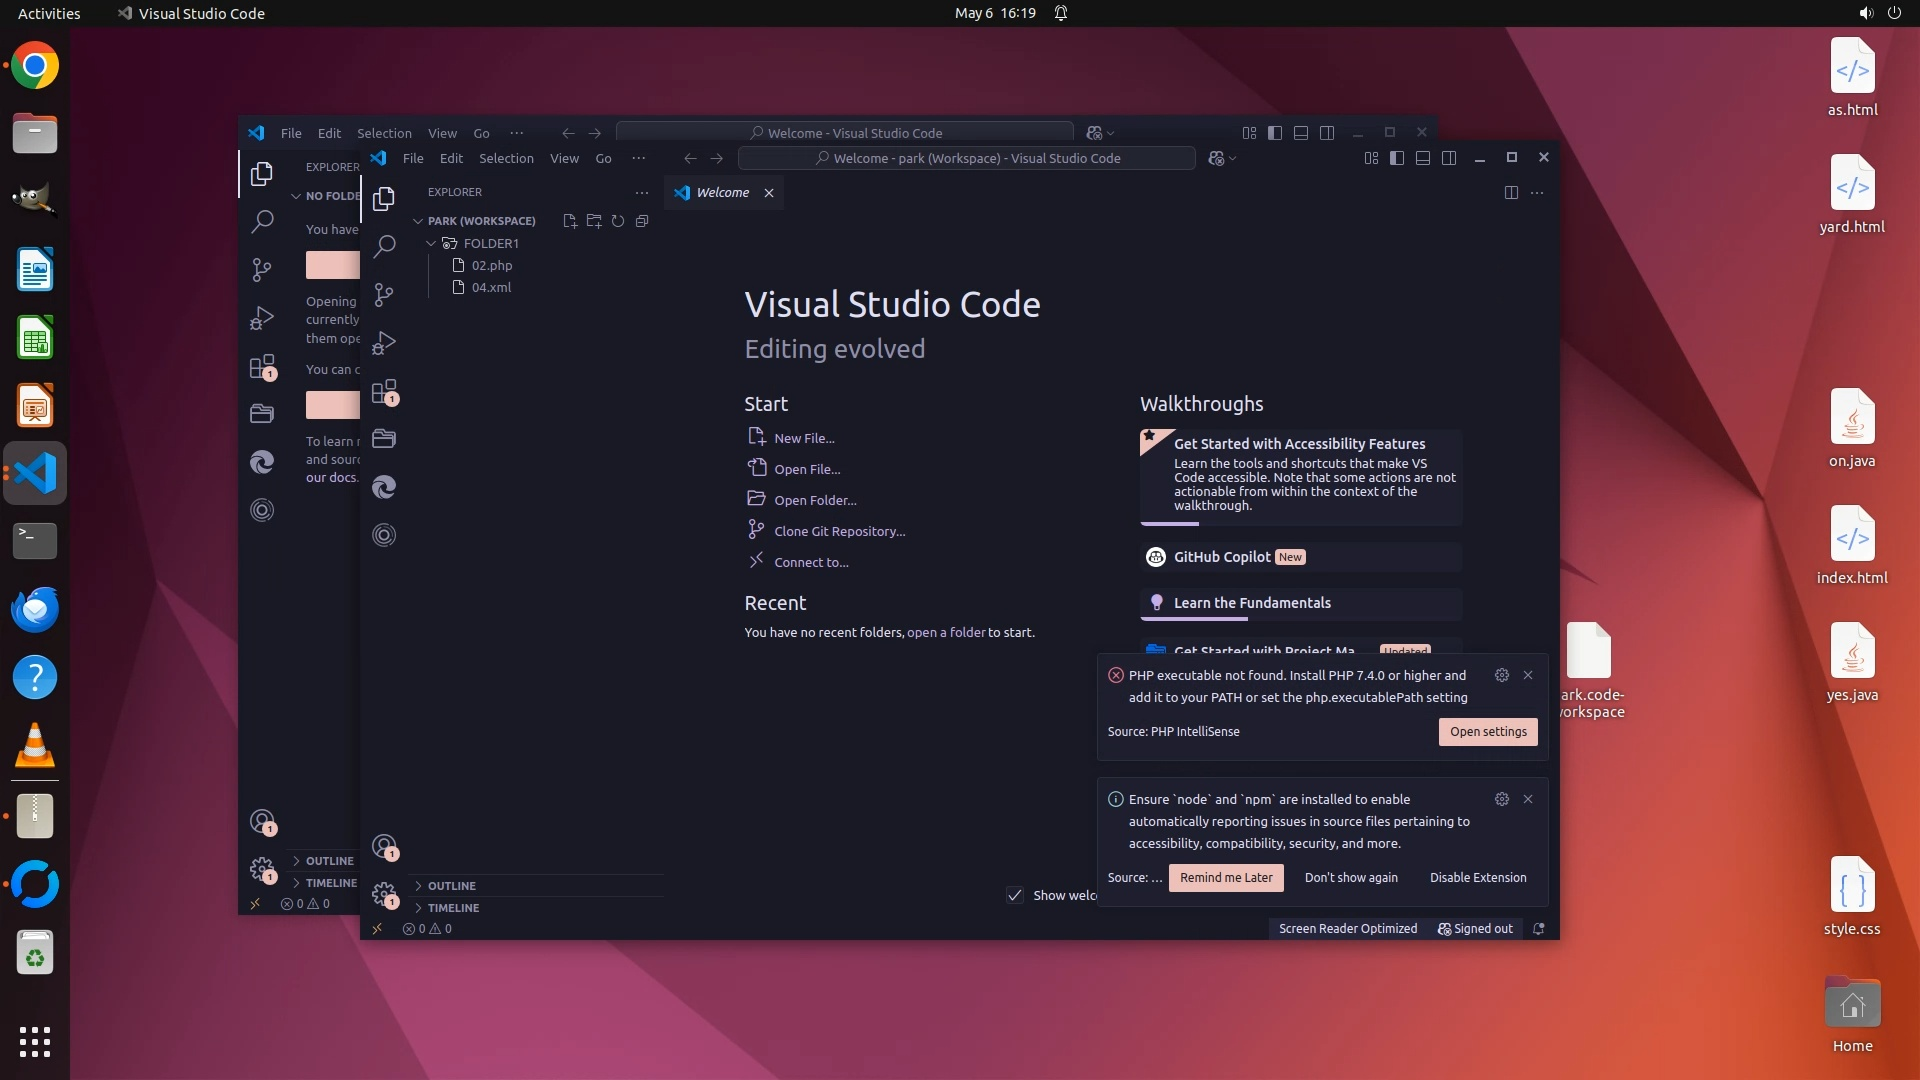This screenshot has width=1920, height=1080.
Task: Open Search view in front window
Action: click(384, 246)
